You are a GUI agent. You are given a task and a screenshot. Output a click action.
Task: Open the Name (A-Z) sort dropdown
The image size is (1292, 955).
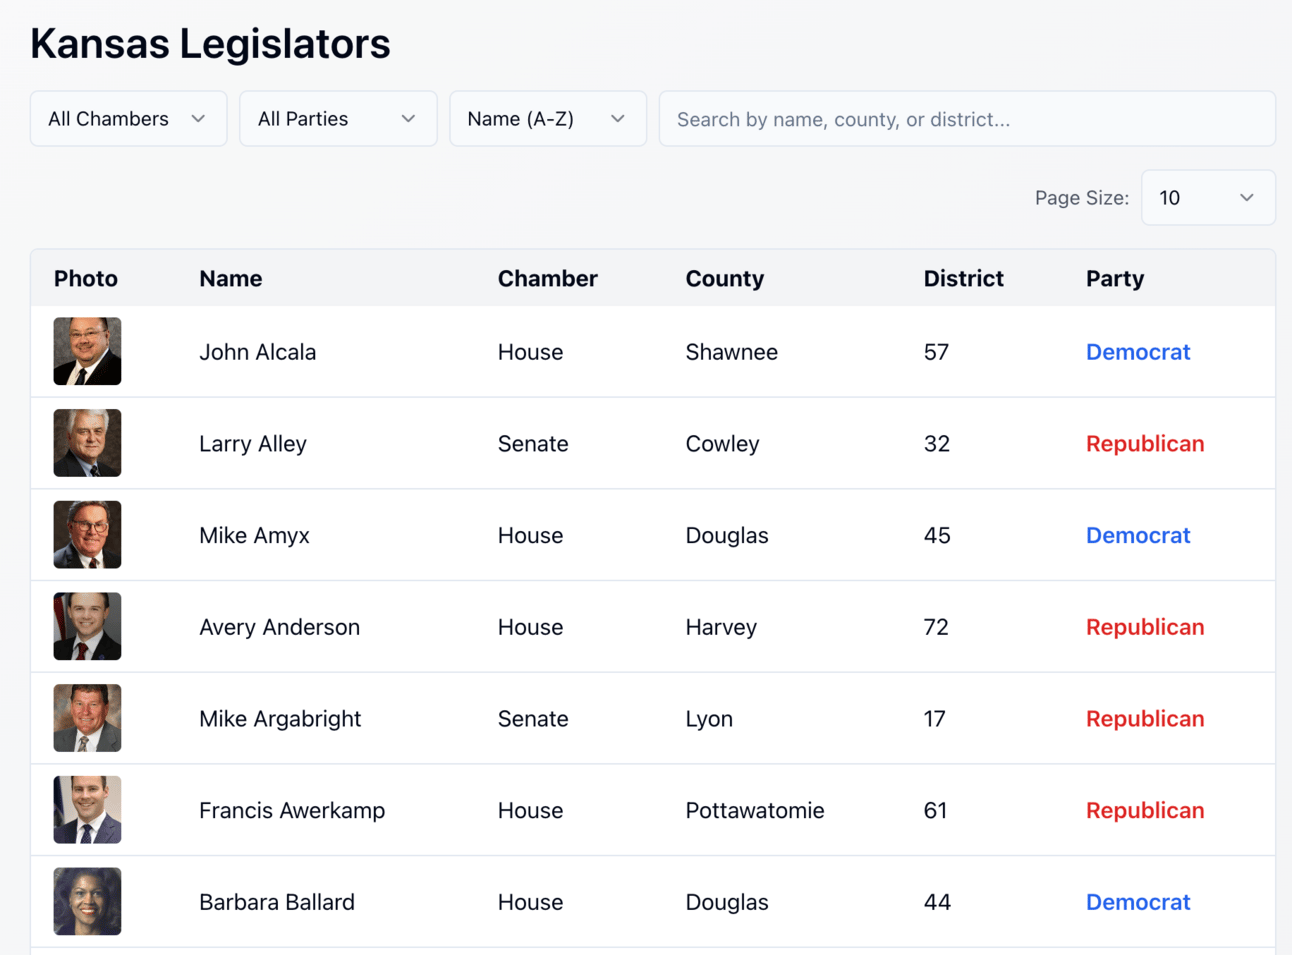pos(547,119)
